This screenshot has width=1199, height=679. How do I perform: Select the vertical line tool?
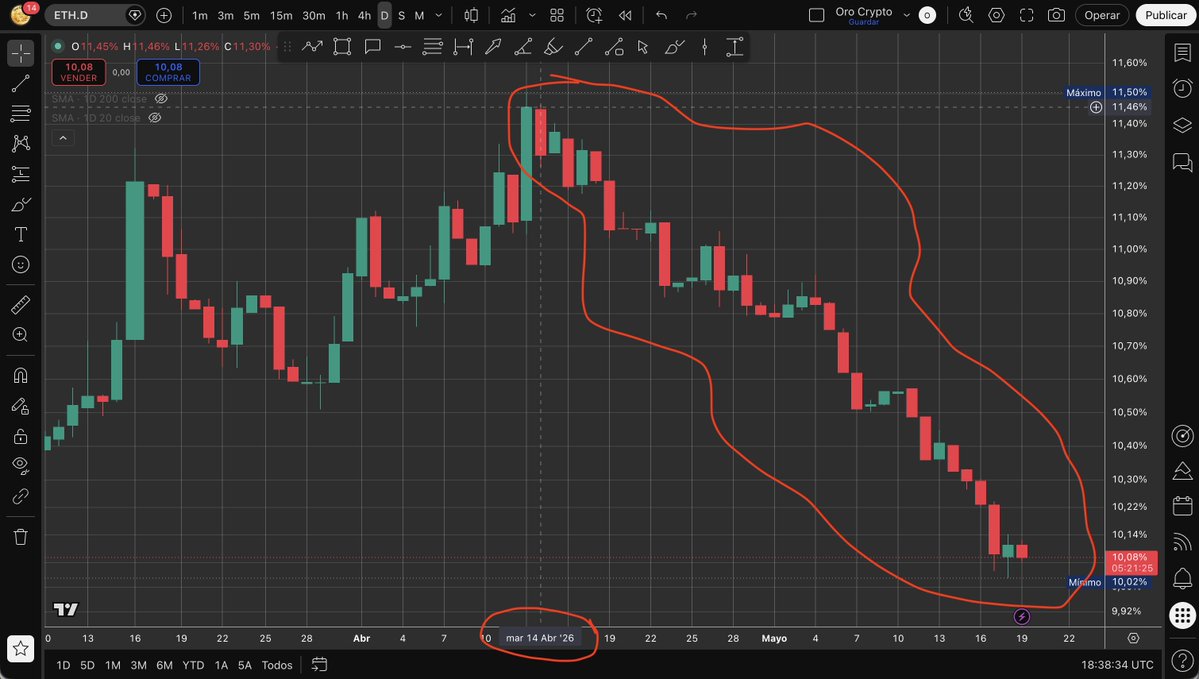704,47
